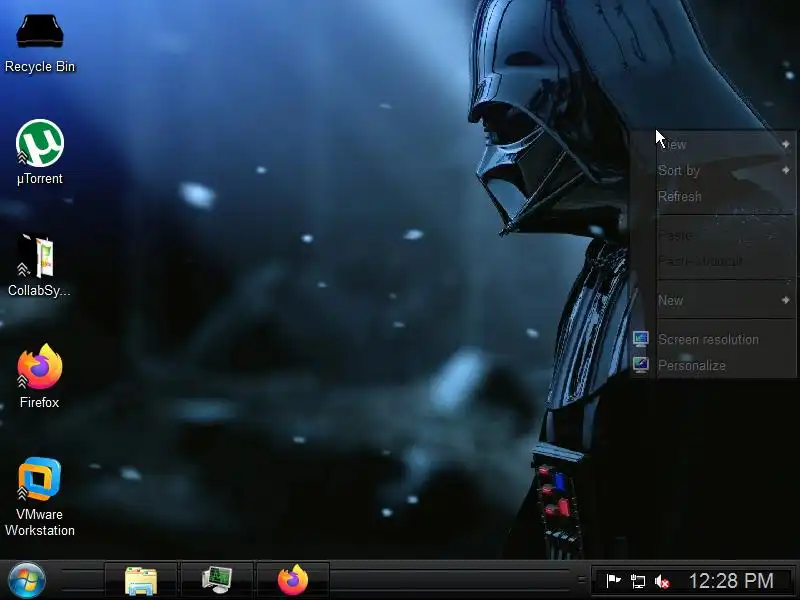
Task: Click the muted volume tray icon
Action: tap(662, 581)
